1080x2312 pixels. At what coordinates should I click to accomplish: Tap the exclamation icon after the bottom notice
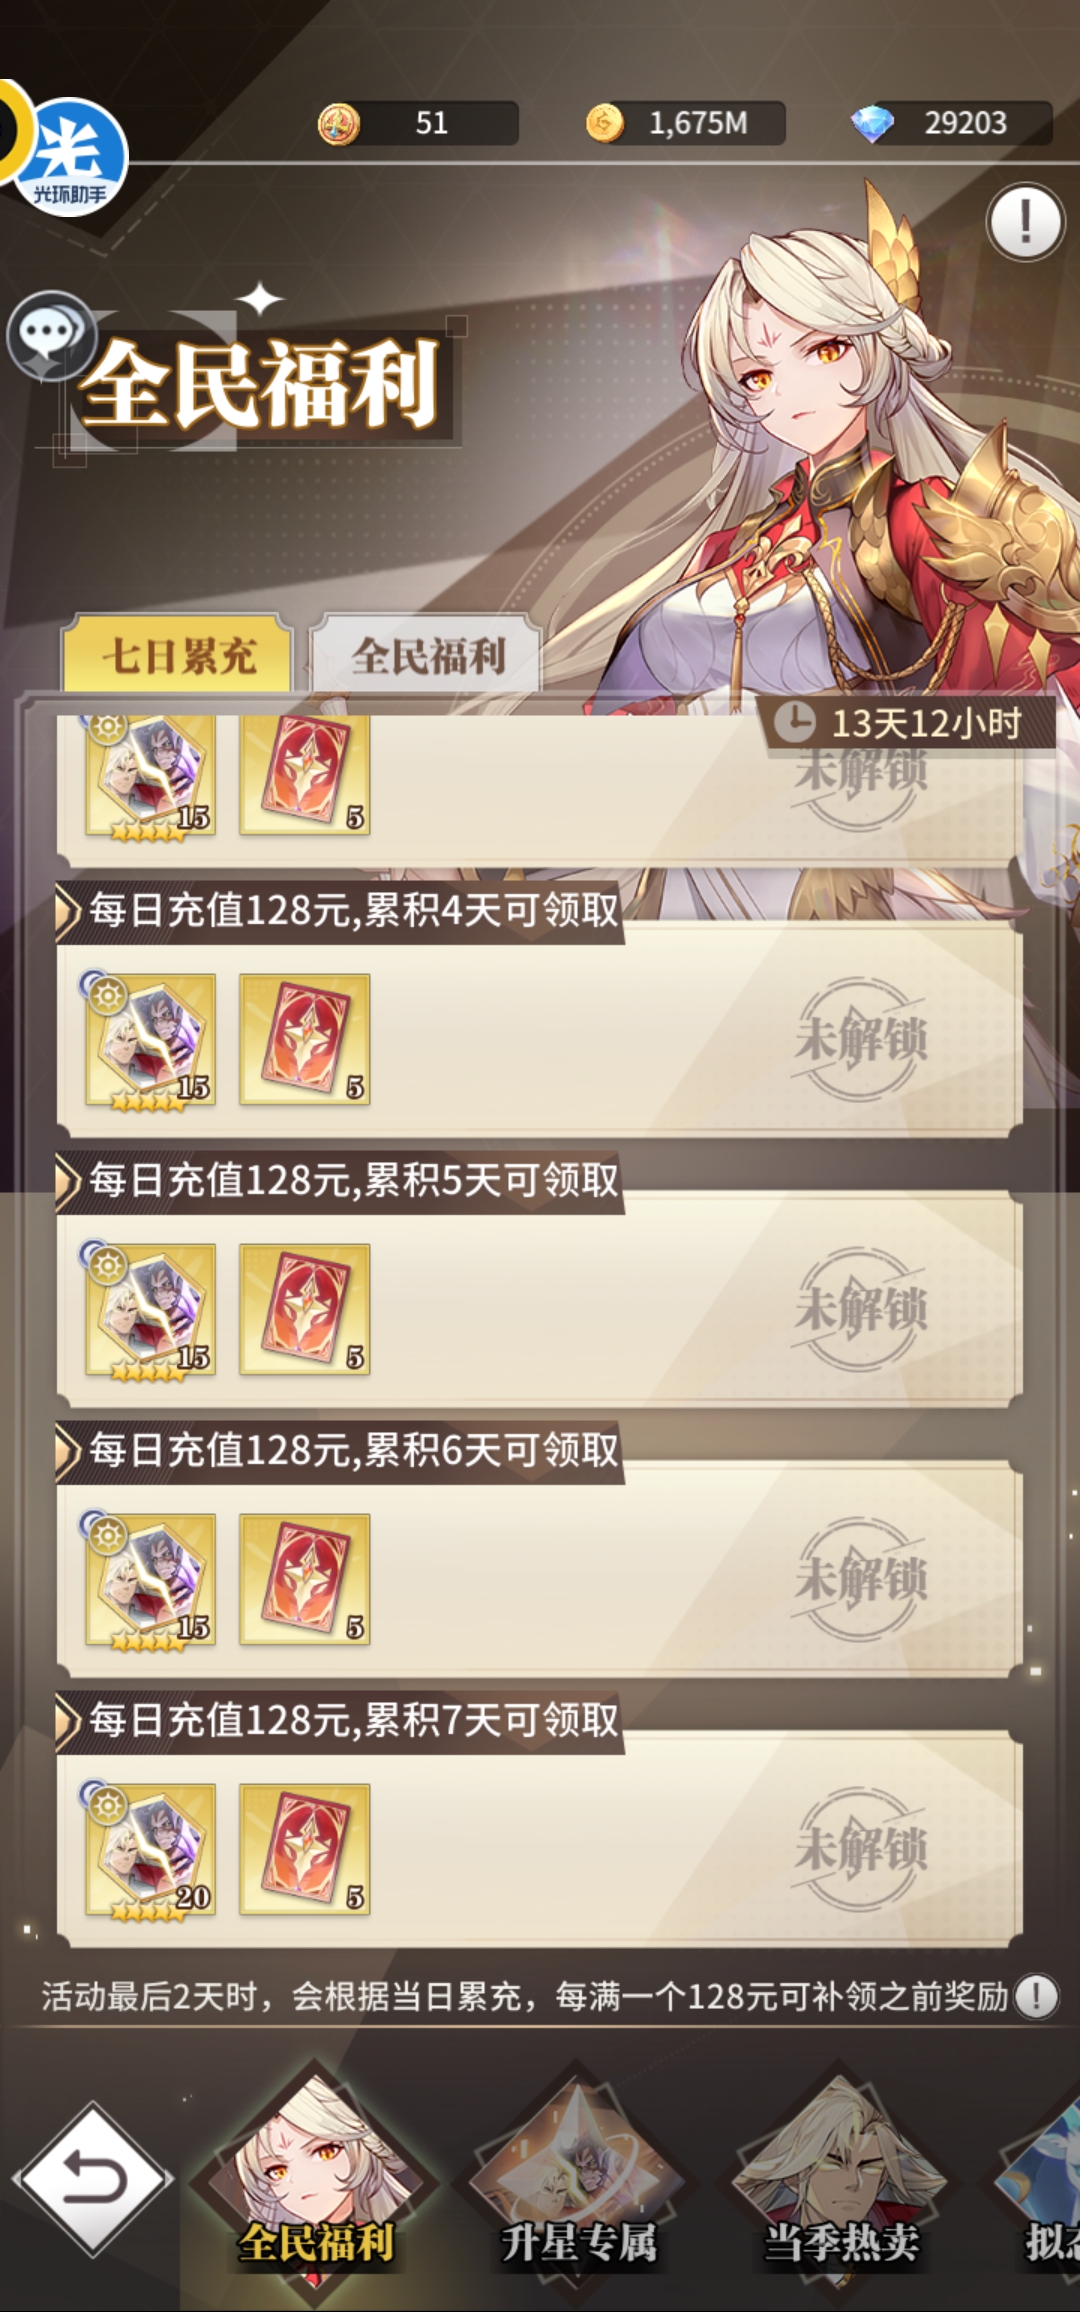1036,1996
